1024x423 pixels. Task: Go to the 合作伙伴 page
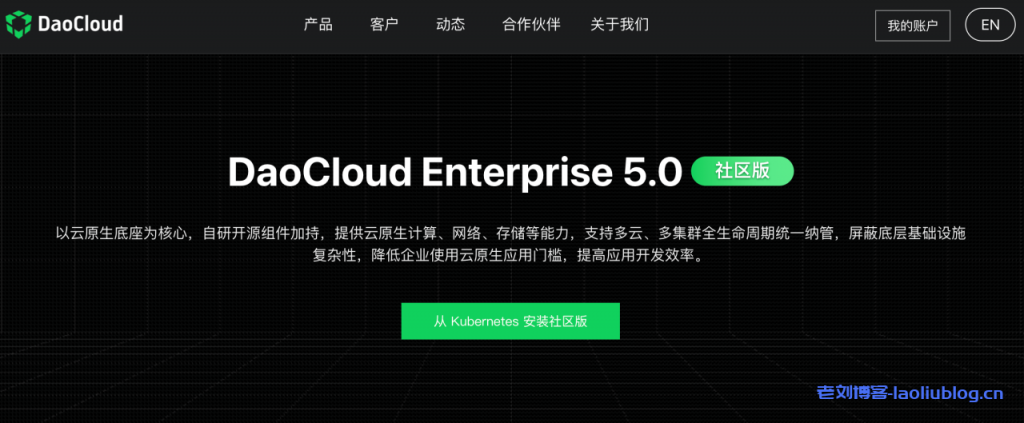pos(531,25)
